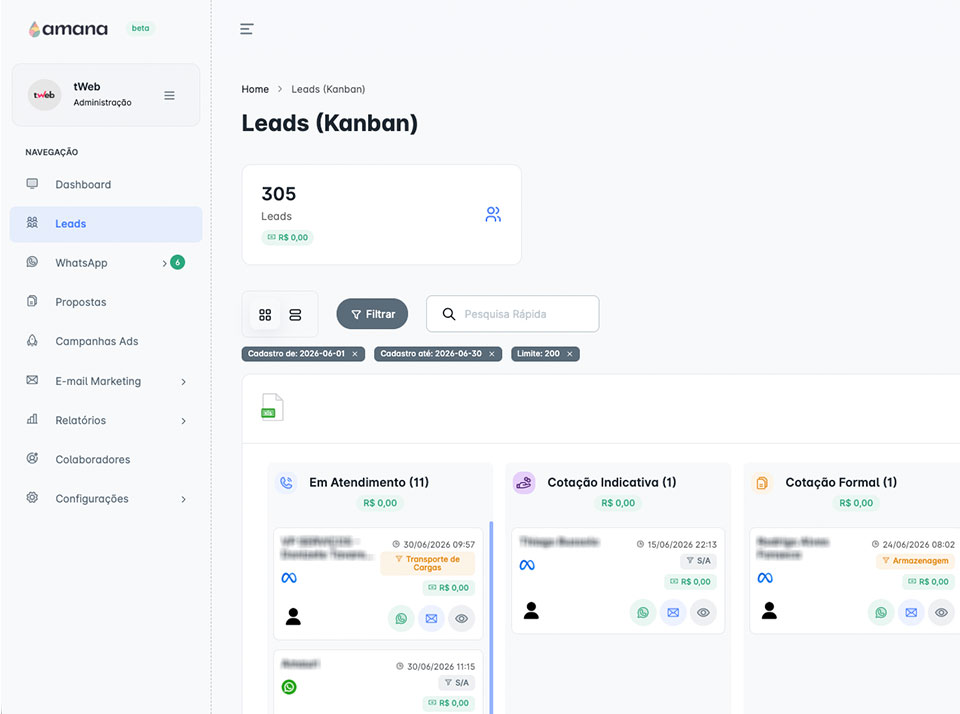The image size is (960, 714).
Task: Click the Campanhas Ads rocket icon
Action: tap(32, 340)
